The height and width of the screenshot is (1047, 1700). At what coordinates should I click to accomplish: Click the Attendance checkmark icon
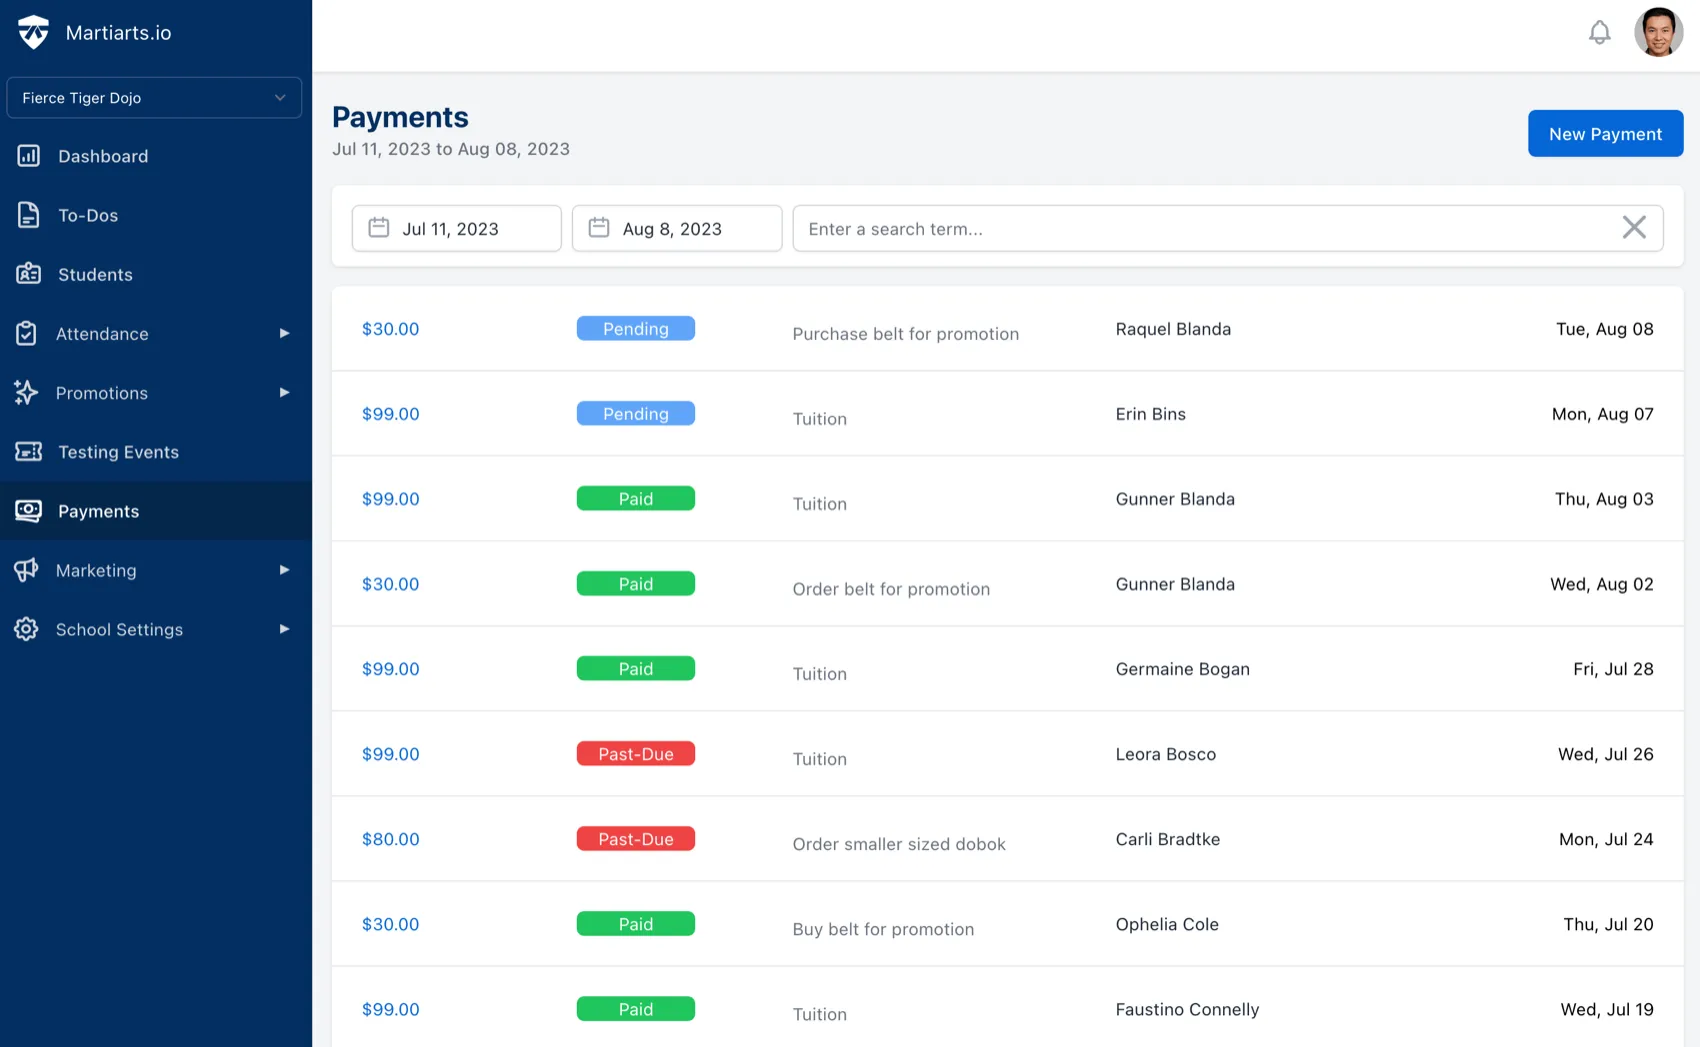(x=28, y=333)
